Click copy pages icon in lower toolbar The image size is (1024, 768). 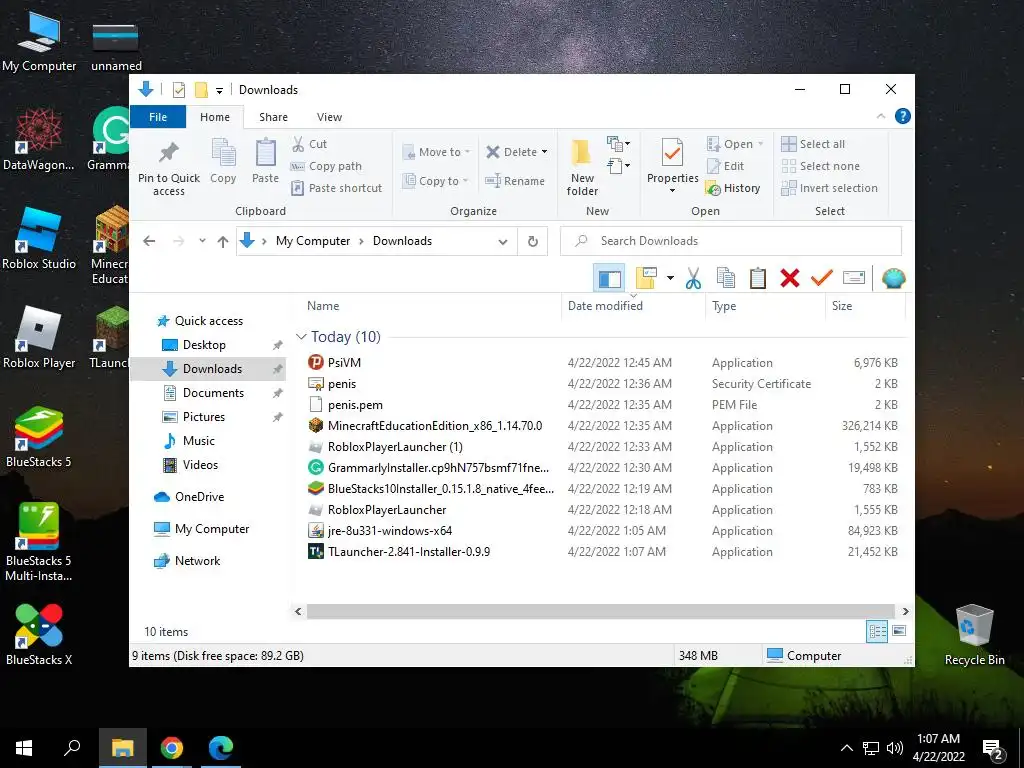pos(726,279)
